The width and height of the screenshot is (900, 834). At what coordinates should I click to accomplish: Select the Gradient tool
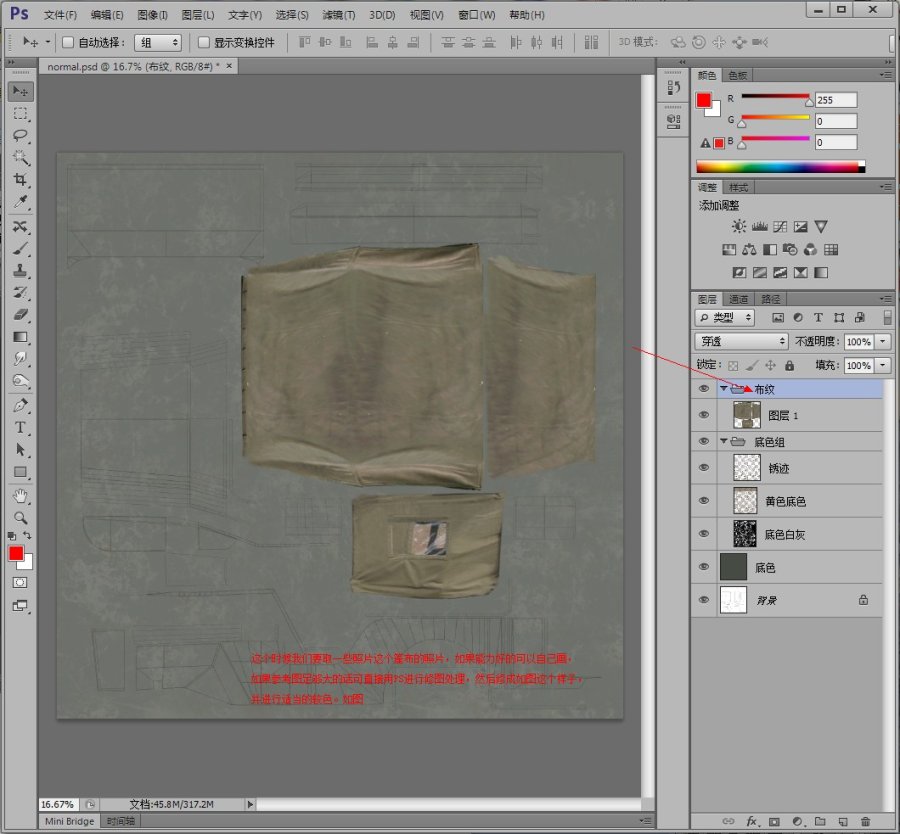(21, 337)
